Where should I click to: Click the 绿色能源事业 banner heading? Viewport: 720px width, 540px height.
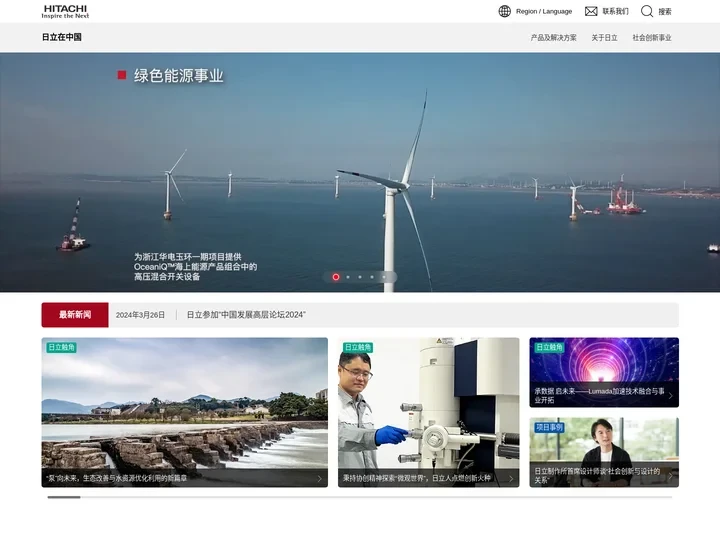click(x=179, y=76)
